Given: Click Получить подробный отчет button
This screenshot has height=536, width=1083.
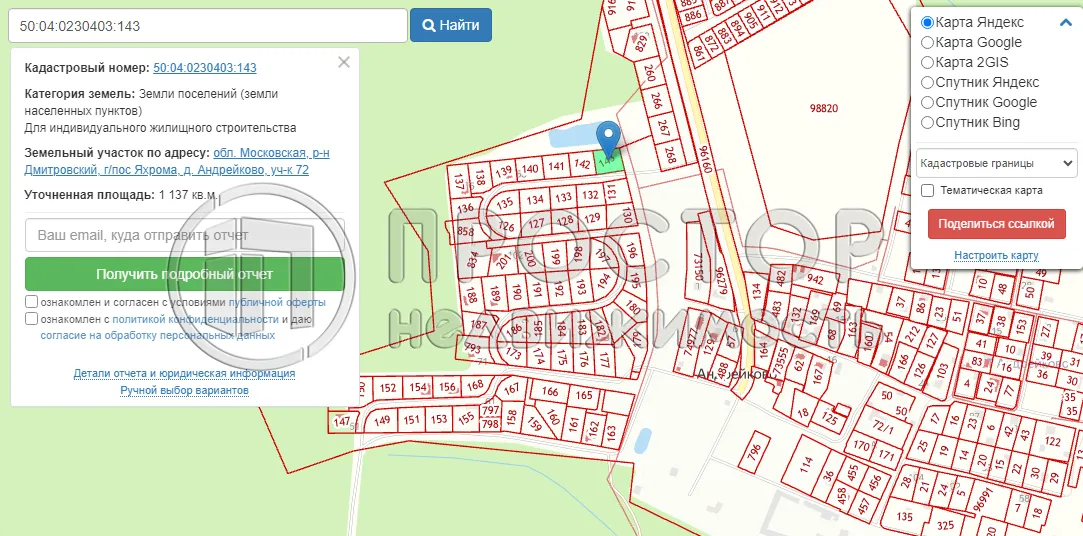Looking at the screenshot, I should [x=184, y=274].
